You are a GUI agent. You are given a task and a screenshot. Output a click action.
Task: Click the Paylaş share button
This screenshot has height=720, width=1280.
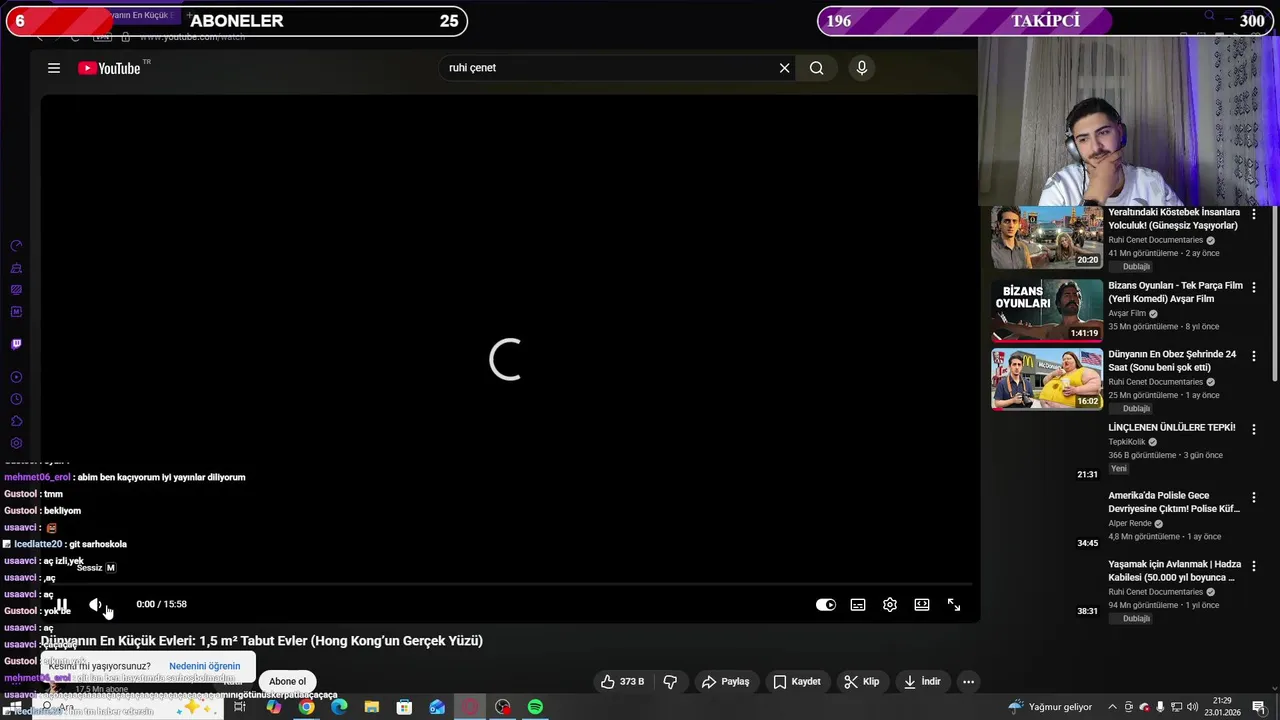click(x=726, y=682)
